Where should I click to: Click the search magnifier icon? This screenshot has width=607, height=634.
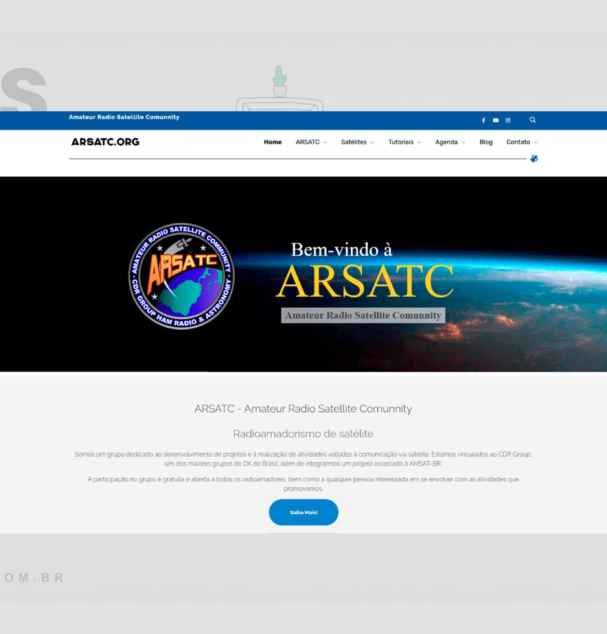pyautogui.click(x=533, y=120)
